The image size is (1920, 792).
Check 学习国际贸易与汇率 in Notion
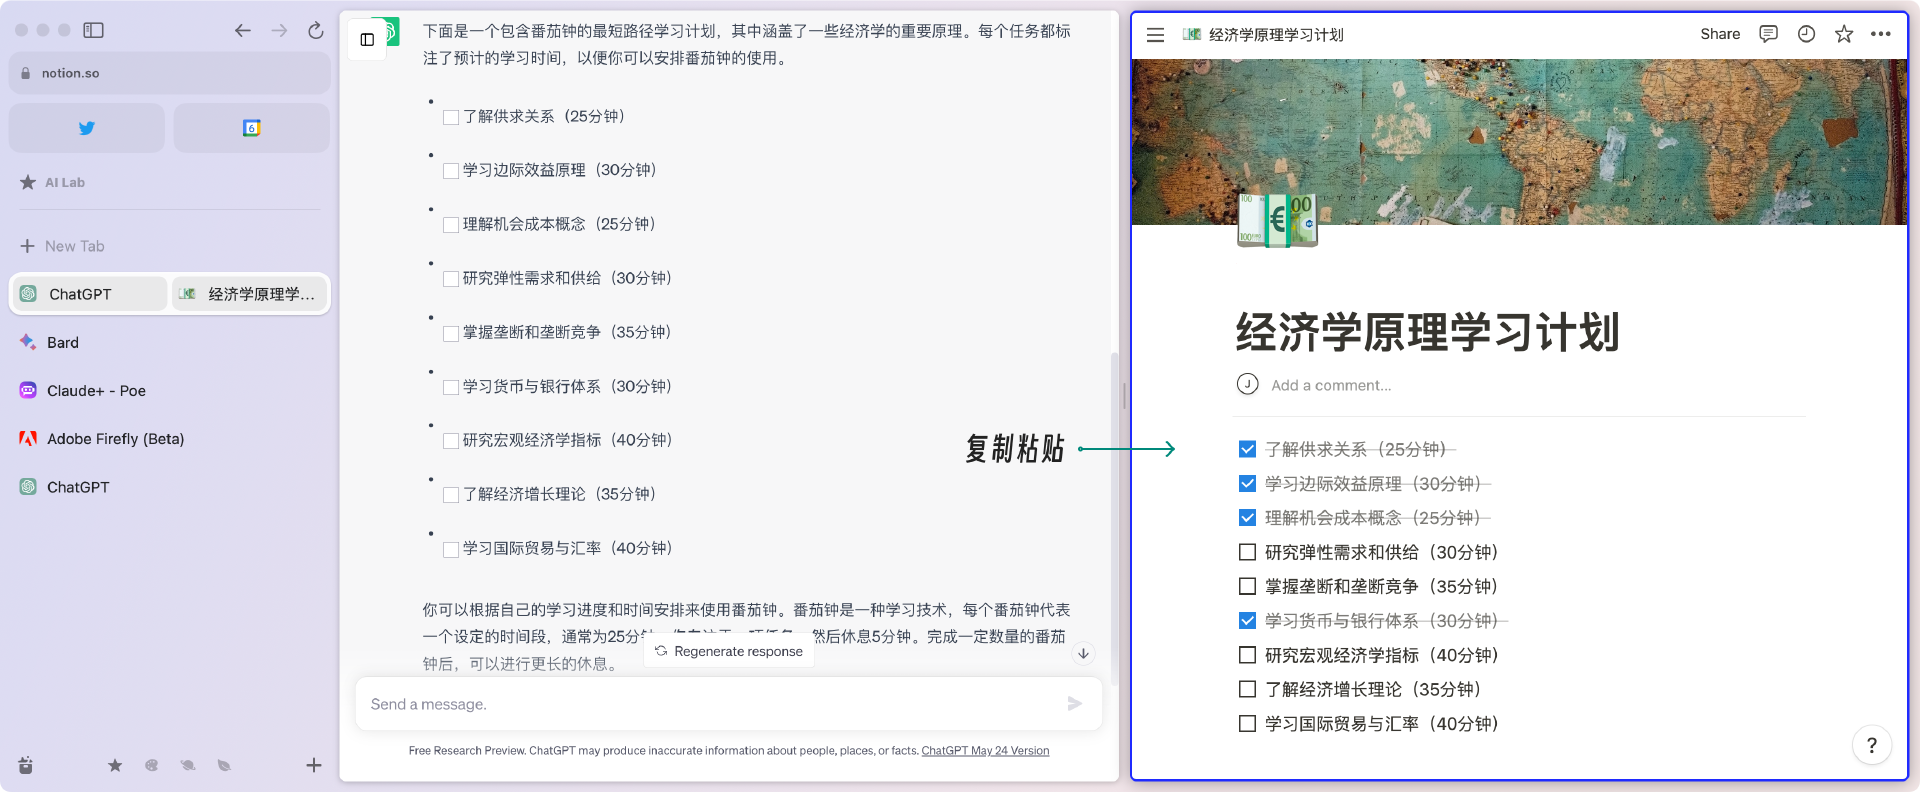1247,723
